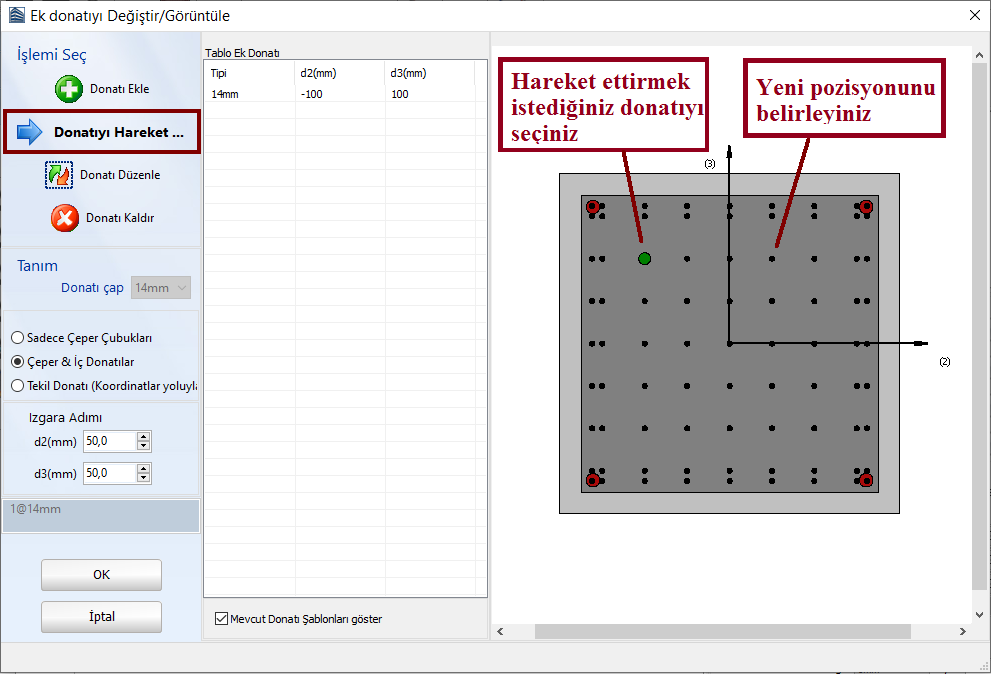This screenshot has height=674, width=991.
Task: Click the red X Donatı Kaldır icon
Action: click(x=65, y=218)
